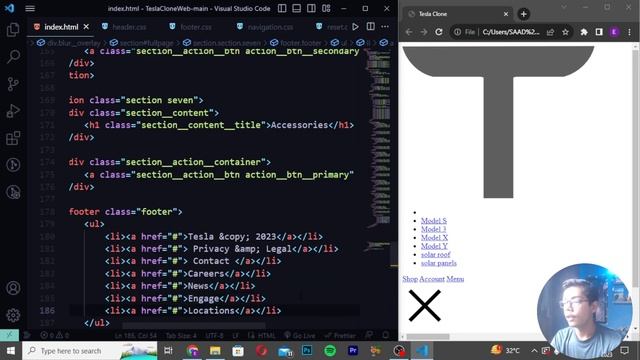The height and width of the screenshot is (360, 640).
Task: Open a new tab in Chrome
Action: (523, 14)
